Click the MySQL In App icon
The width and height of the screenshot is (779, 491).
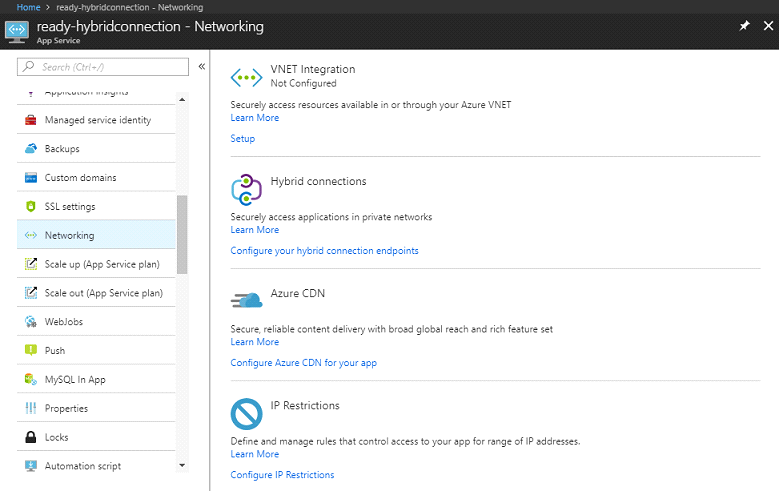31,379
